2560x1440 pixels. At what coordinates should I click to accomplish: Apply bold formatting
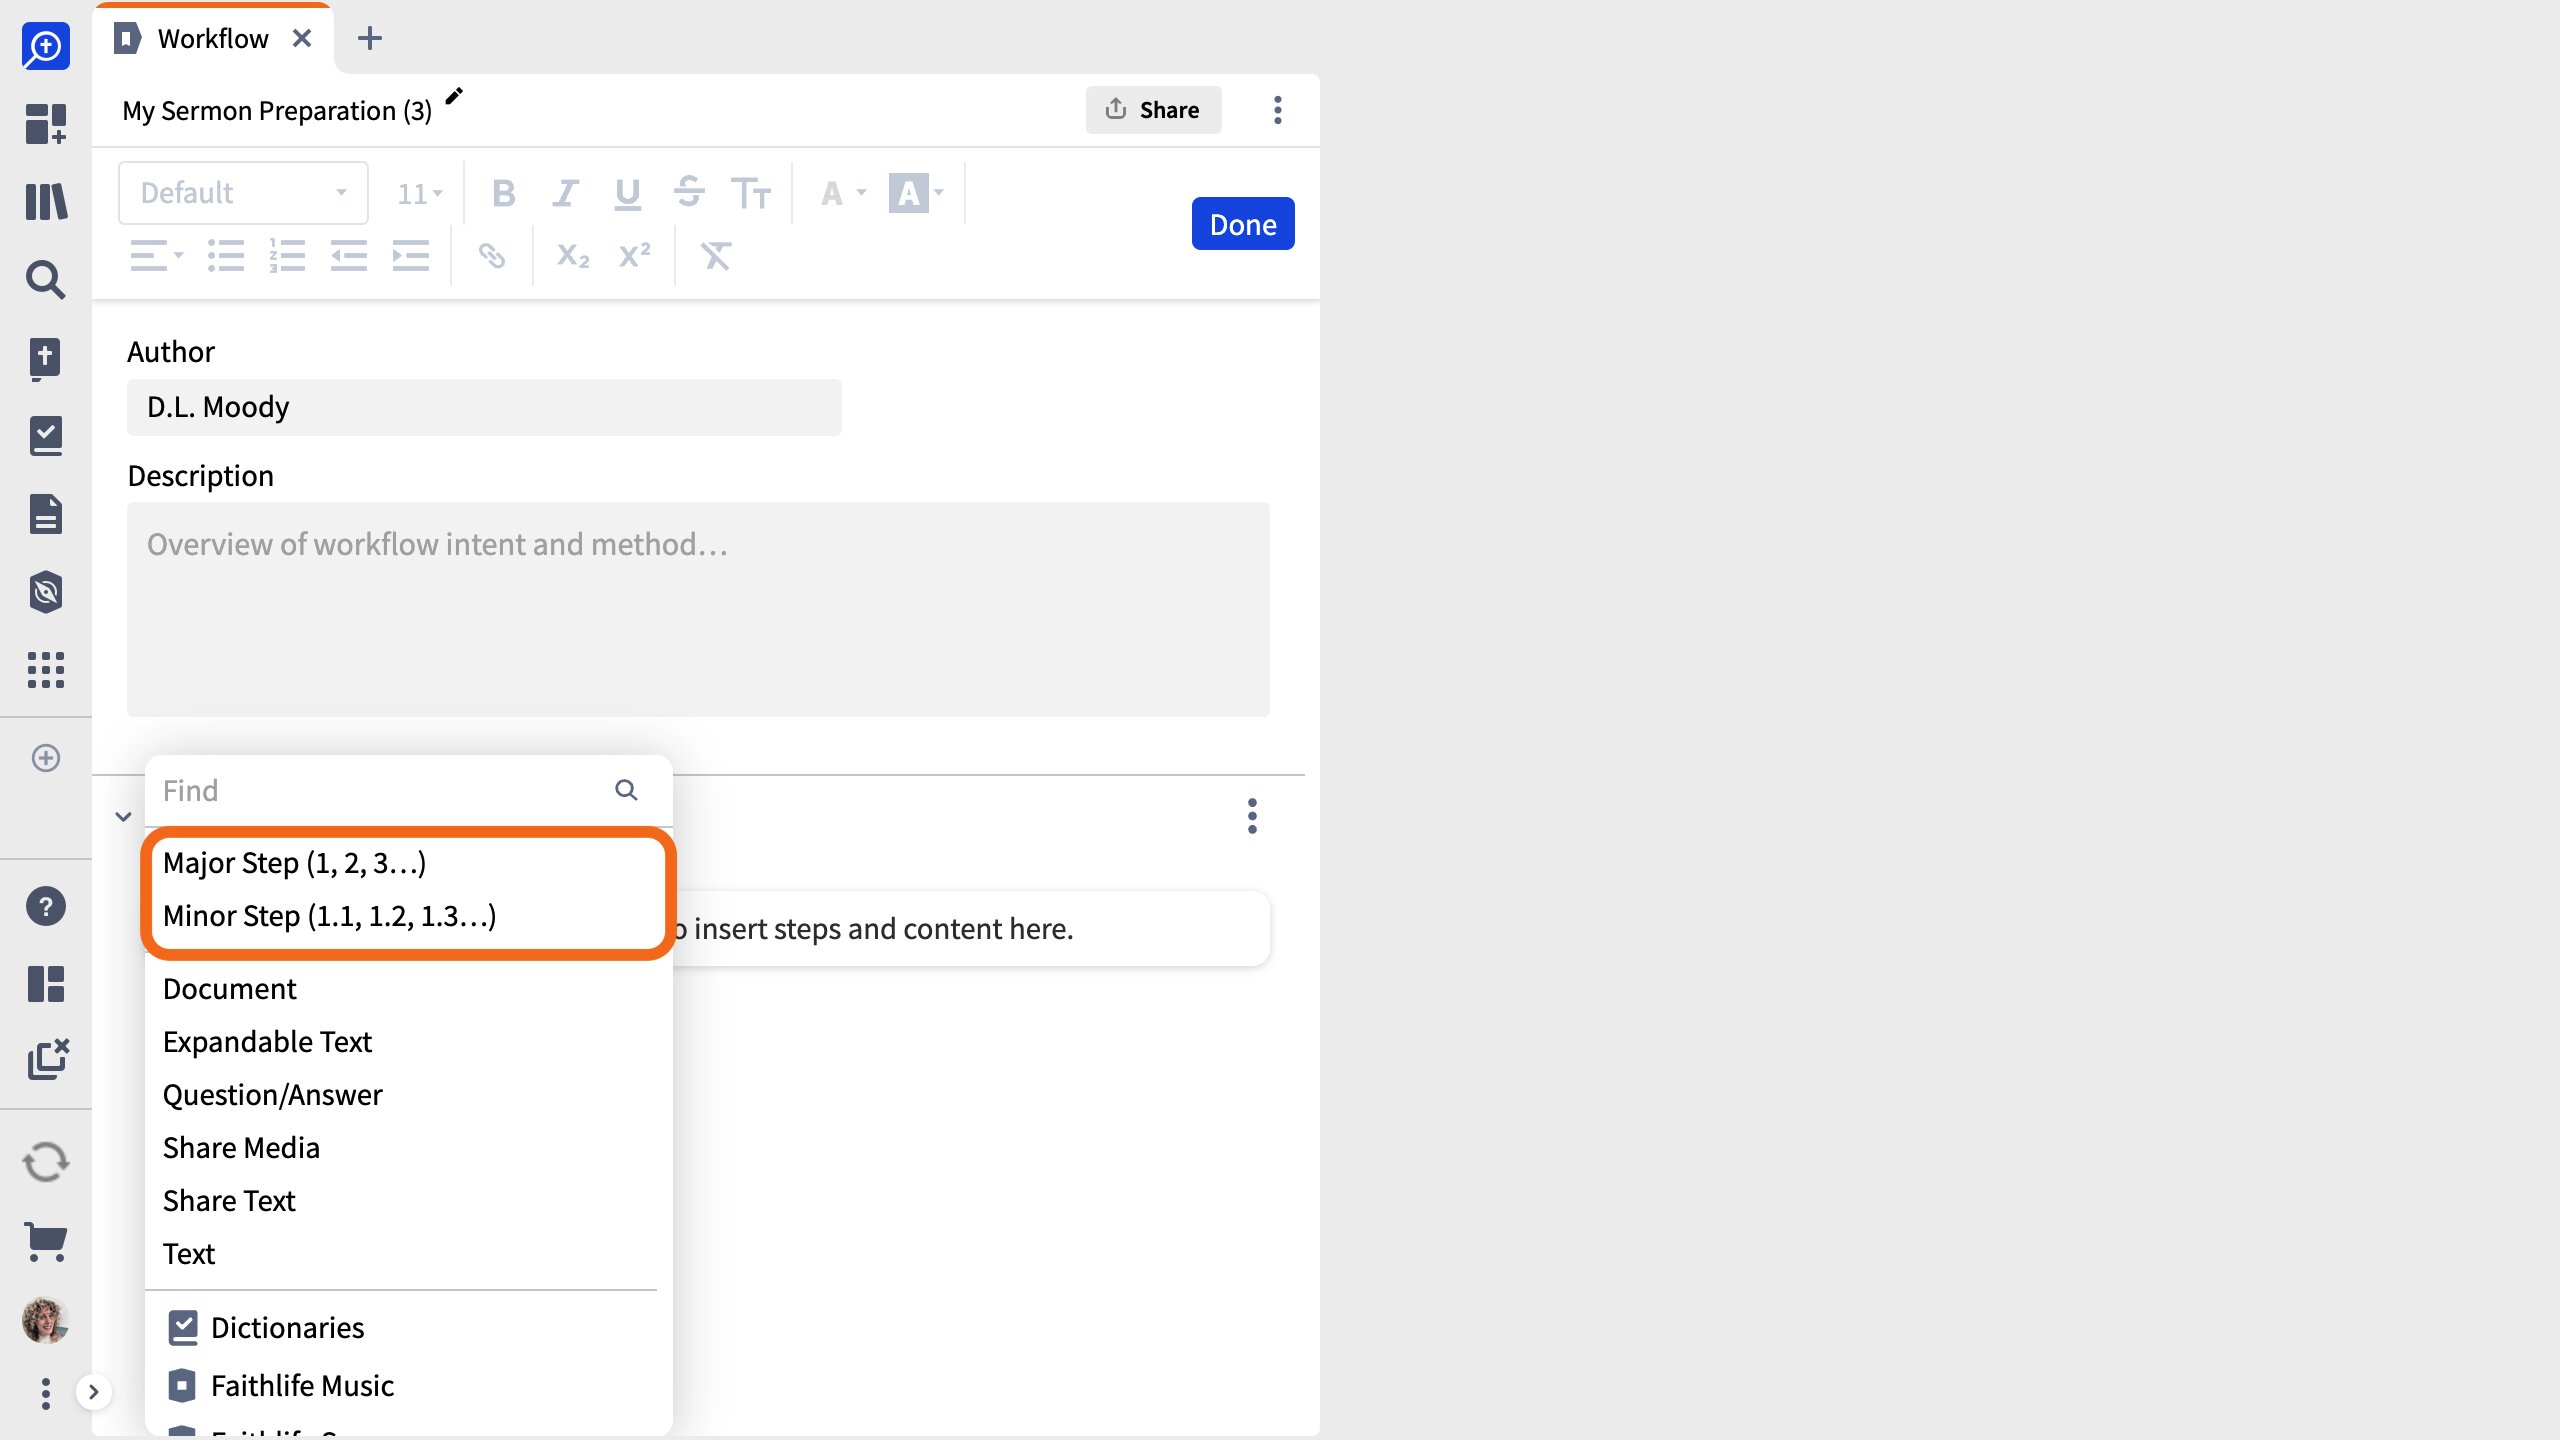click(504, 193)
